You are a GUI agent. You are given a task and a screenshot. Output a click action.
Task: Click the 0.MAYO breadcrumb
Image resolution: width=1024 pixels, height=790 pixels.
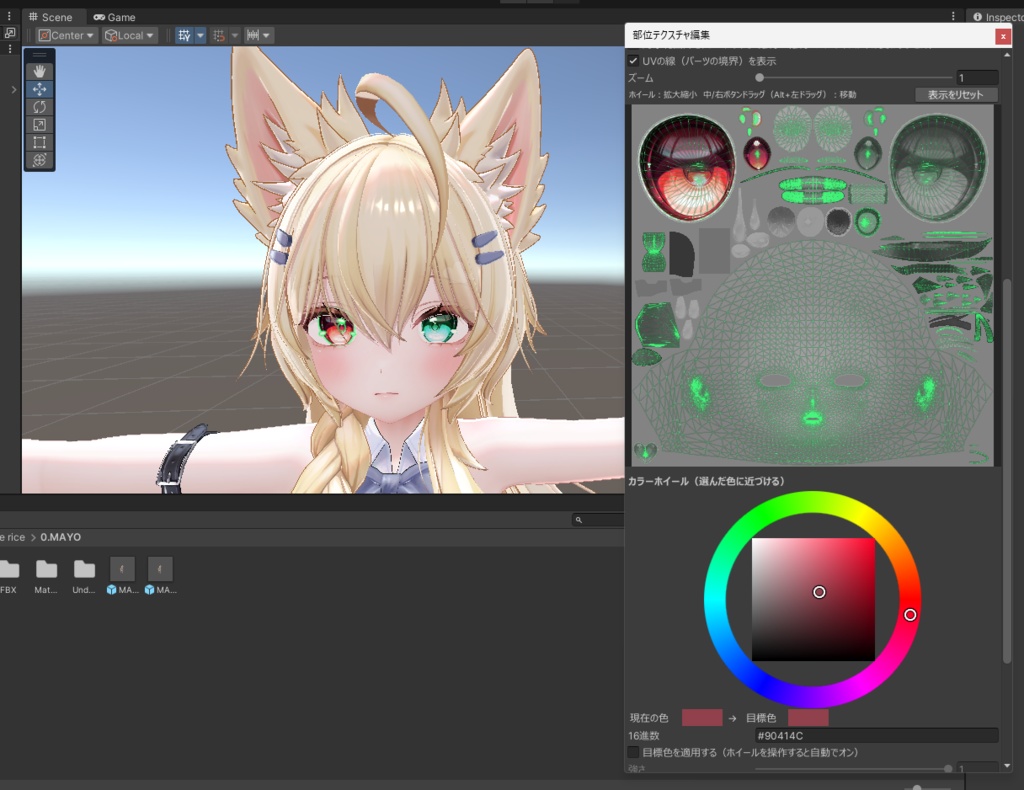(61, 537)
